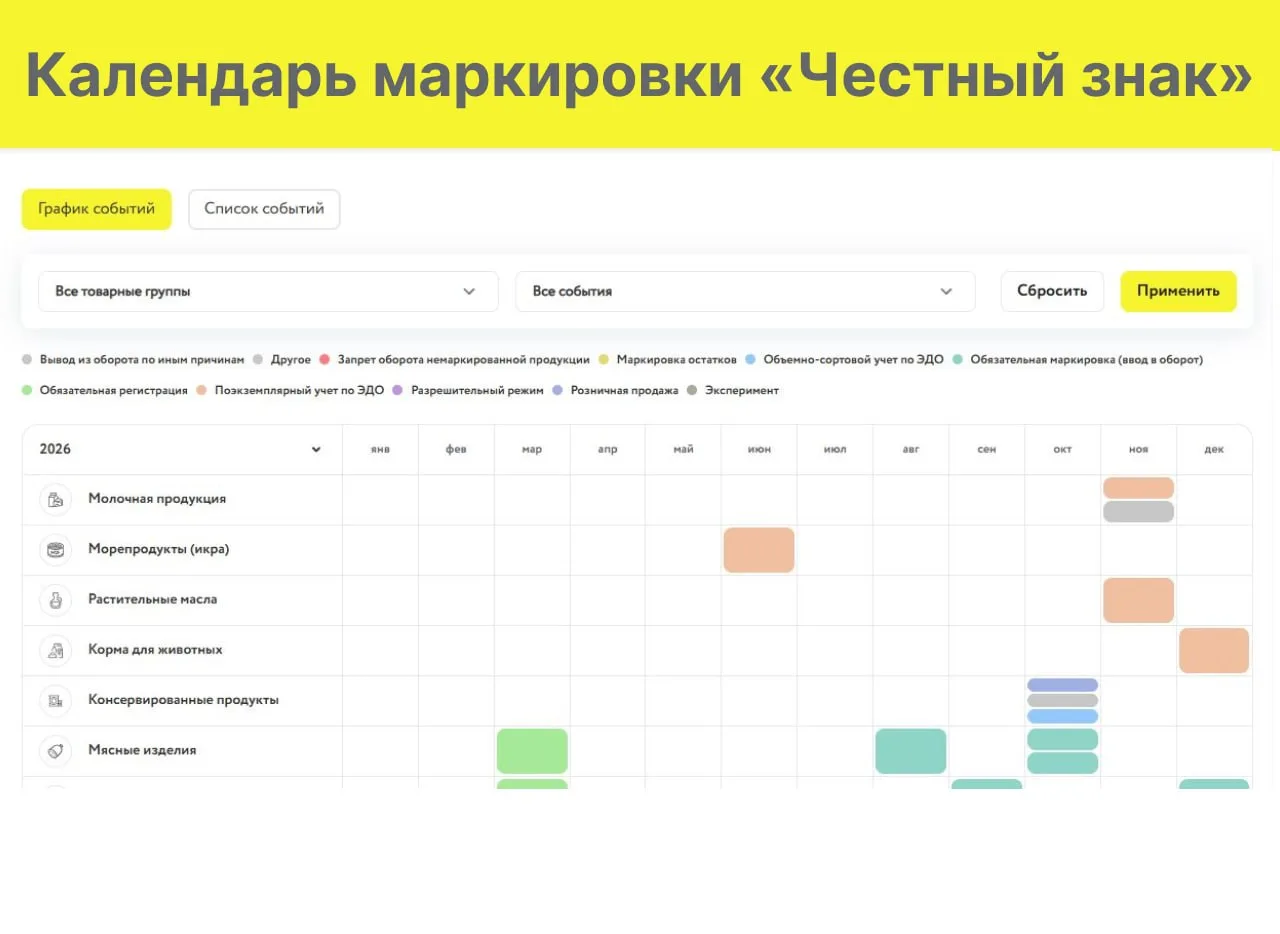Screen dimensions: 1280x934
Task: Click the Применить button
Action: (x=1178, y=291)
